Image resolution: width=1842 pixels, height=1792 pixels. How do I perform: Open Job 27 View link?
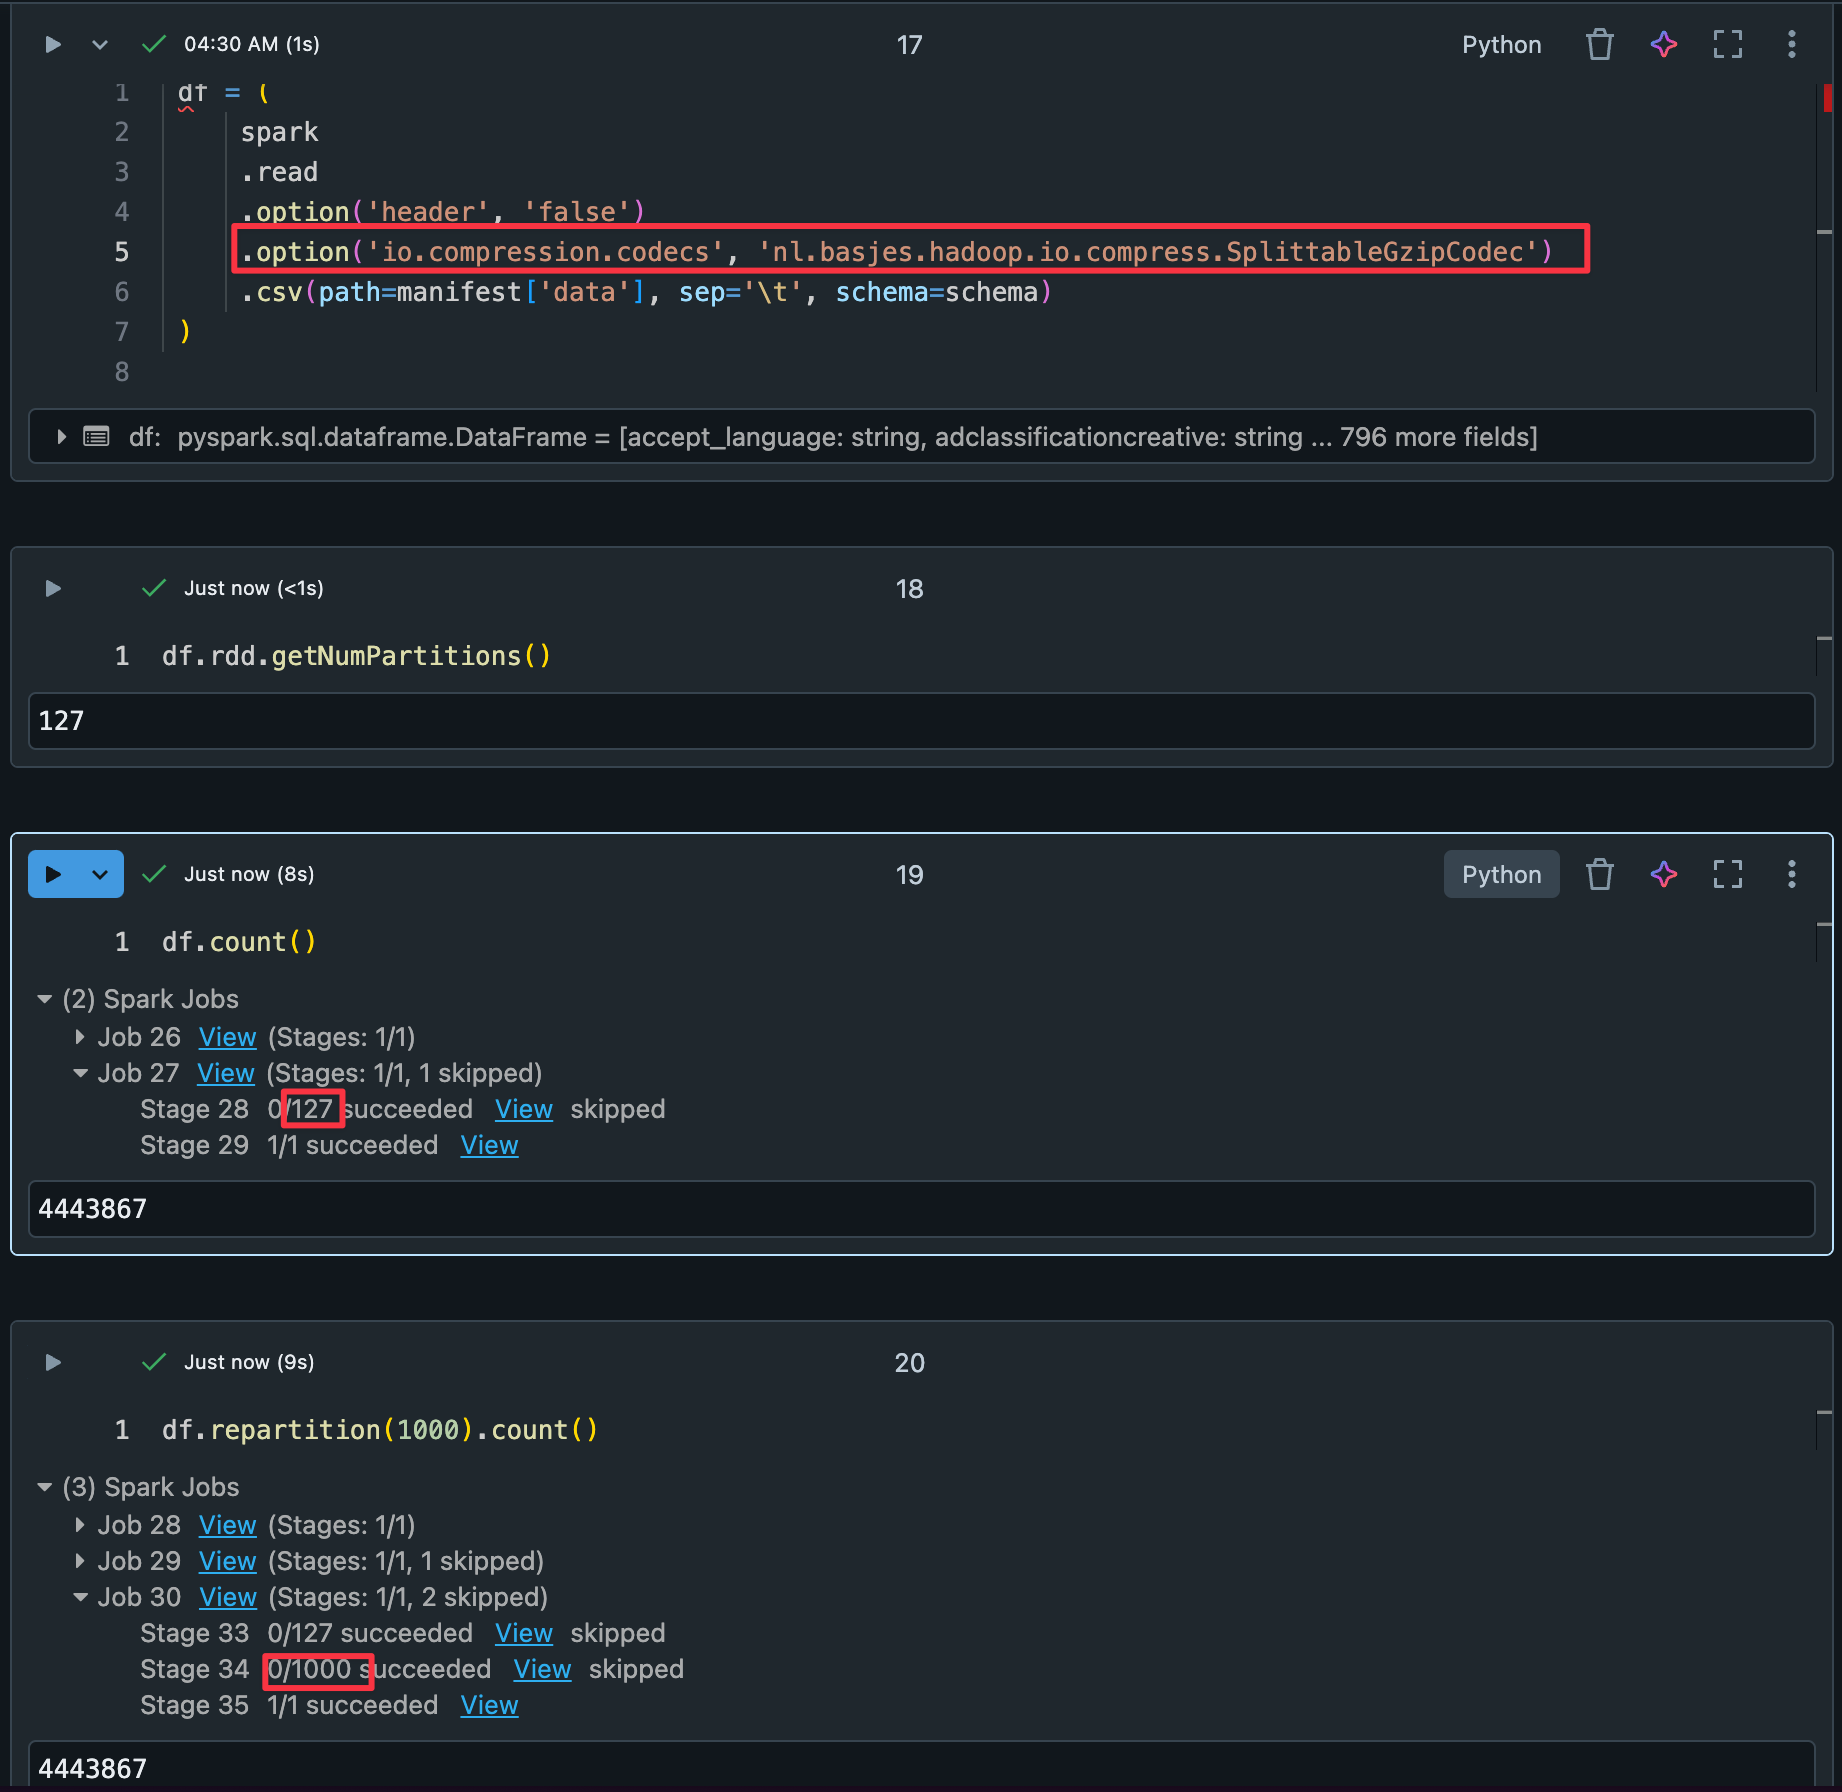coord(226,1073)
